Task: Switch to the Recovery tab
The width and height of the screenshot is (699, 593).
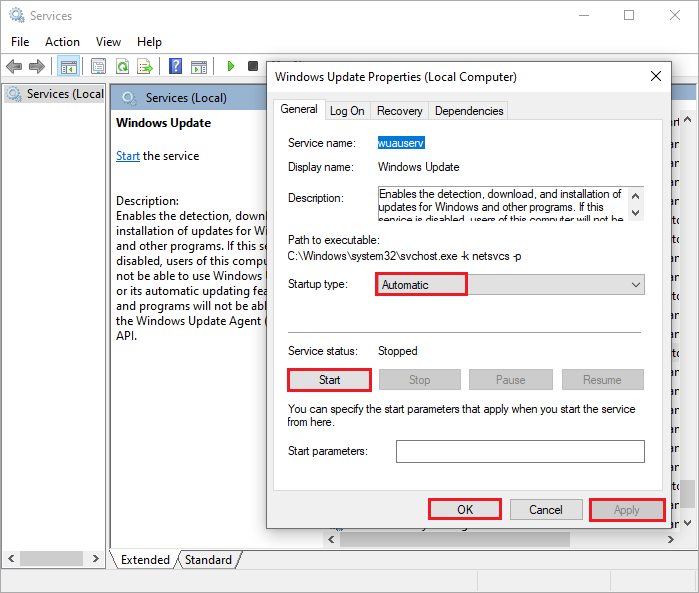Action: (x=399, y=111)
